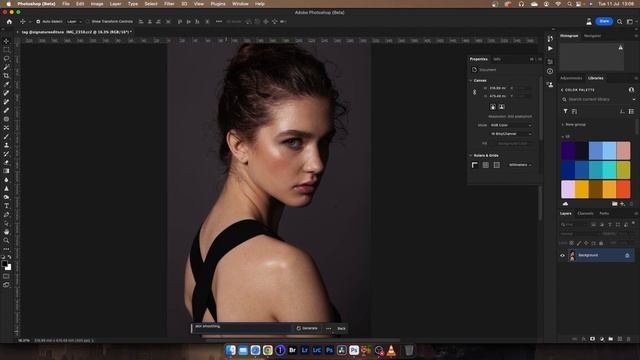Viewport: 640px width, 360px height.
Task: Collapse the Canvas section
Action: pos(471,80)
